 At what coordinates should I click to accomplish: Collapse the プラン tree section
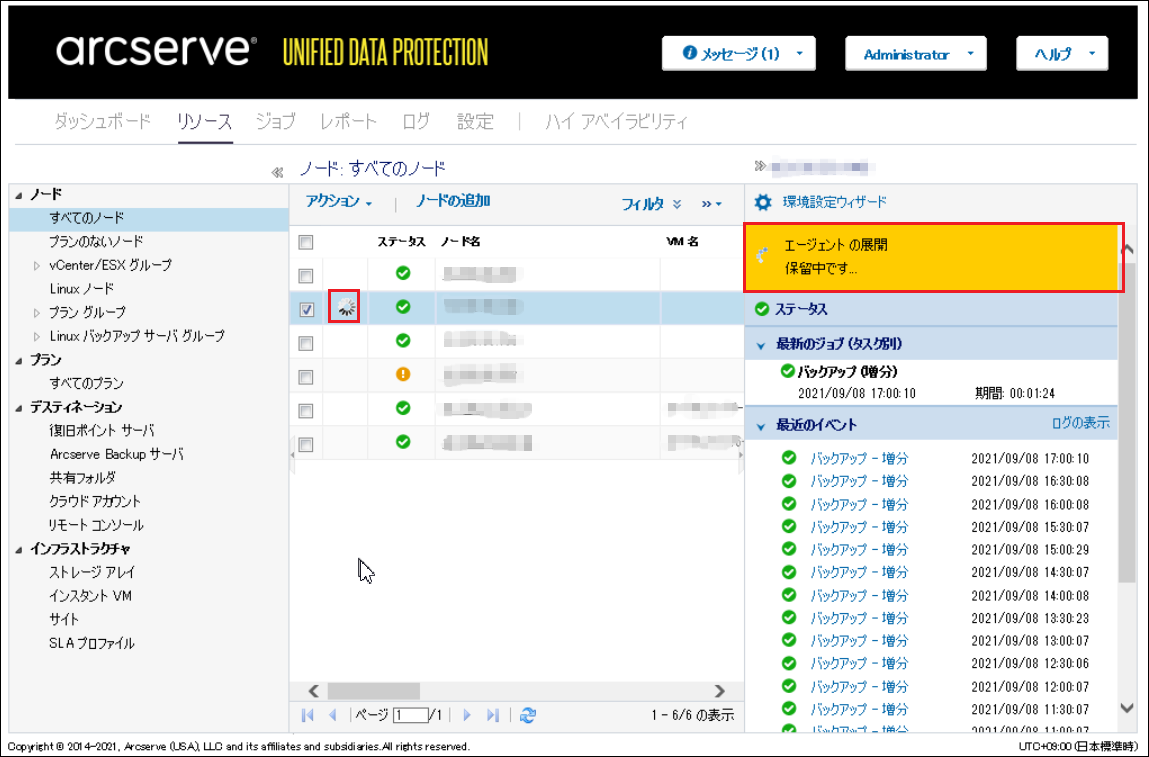(19, 361)
